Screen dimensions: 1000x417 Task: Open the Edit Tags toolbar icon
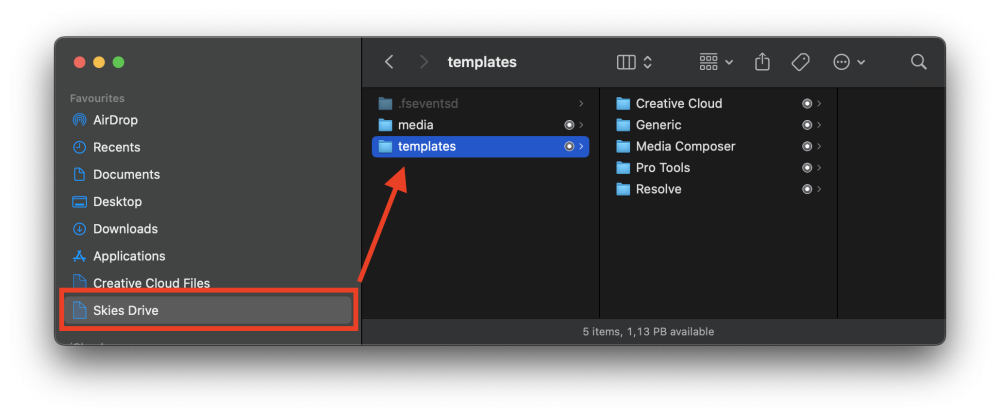click(800, 62)
